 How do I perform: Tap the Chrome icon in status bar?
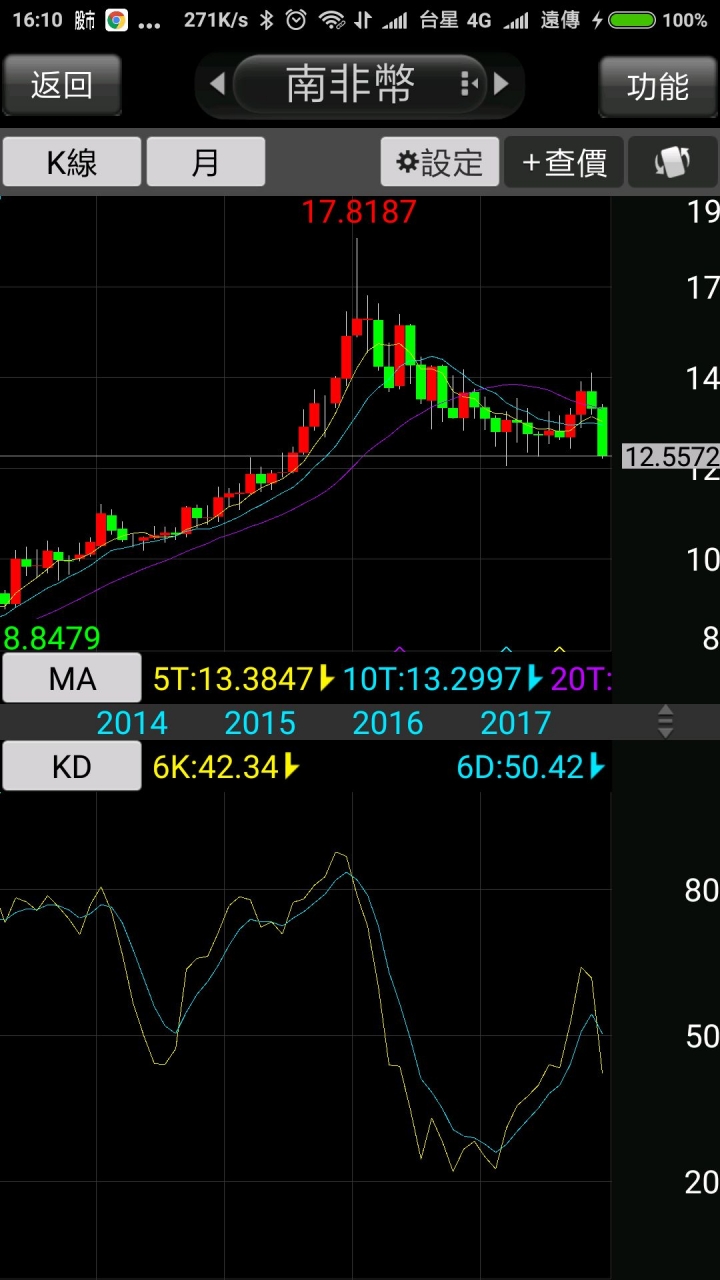pos(117,19)
